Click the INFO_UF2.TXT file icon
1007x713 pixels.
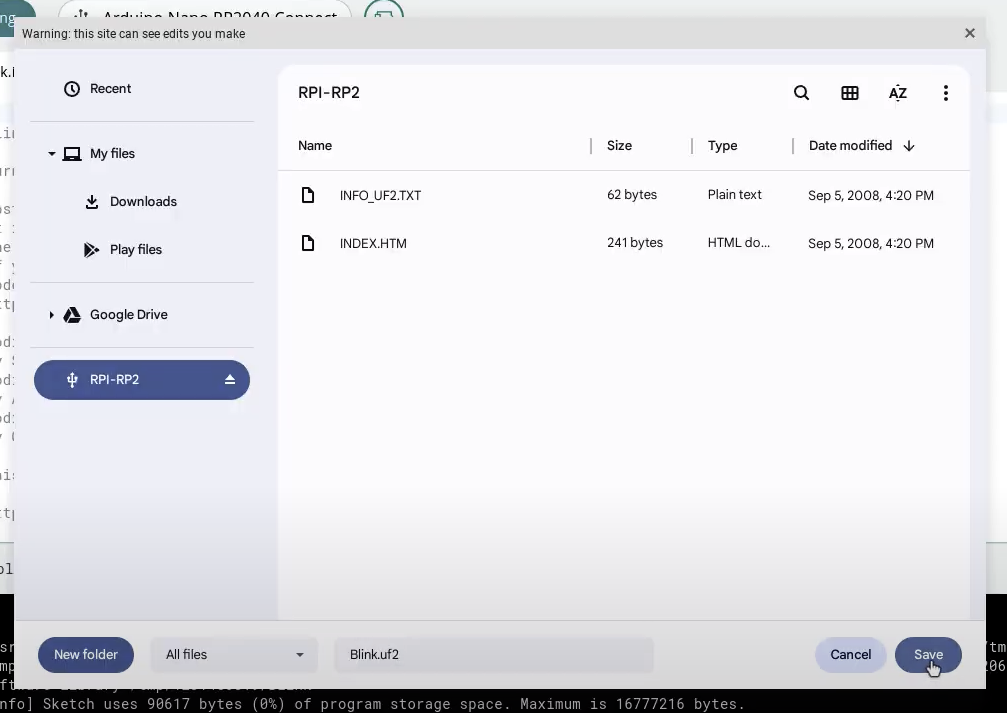pos(308,195)
